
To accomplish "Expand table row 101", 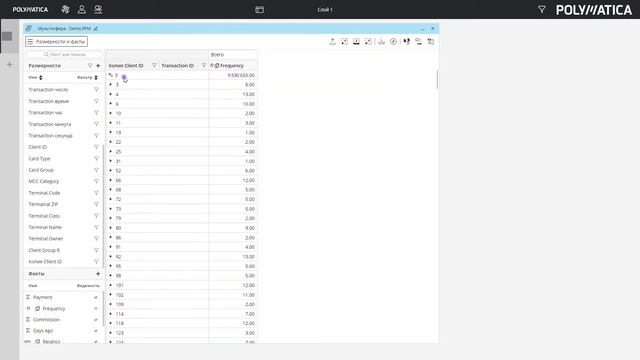I will (x=111, y=285).
